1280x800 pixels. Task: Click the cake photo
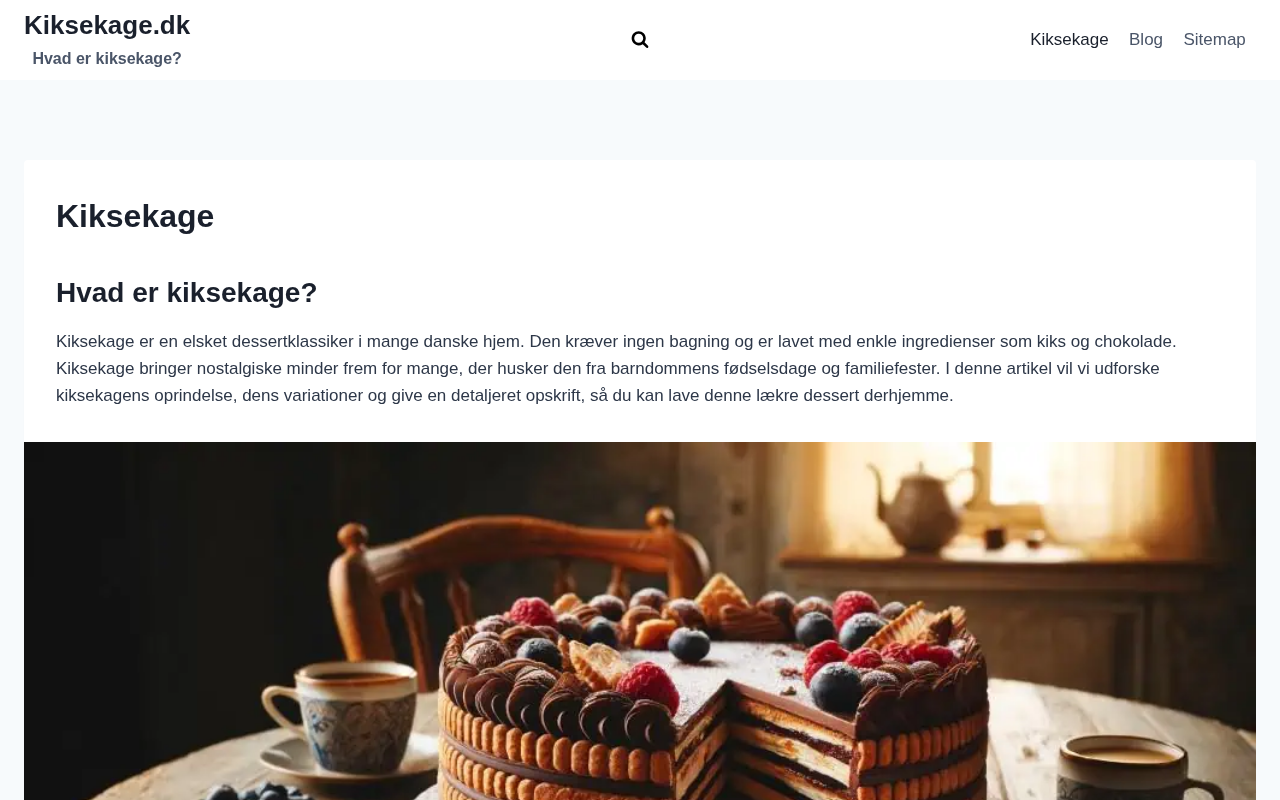coord(640,621)
